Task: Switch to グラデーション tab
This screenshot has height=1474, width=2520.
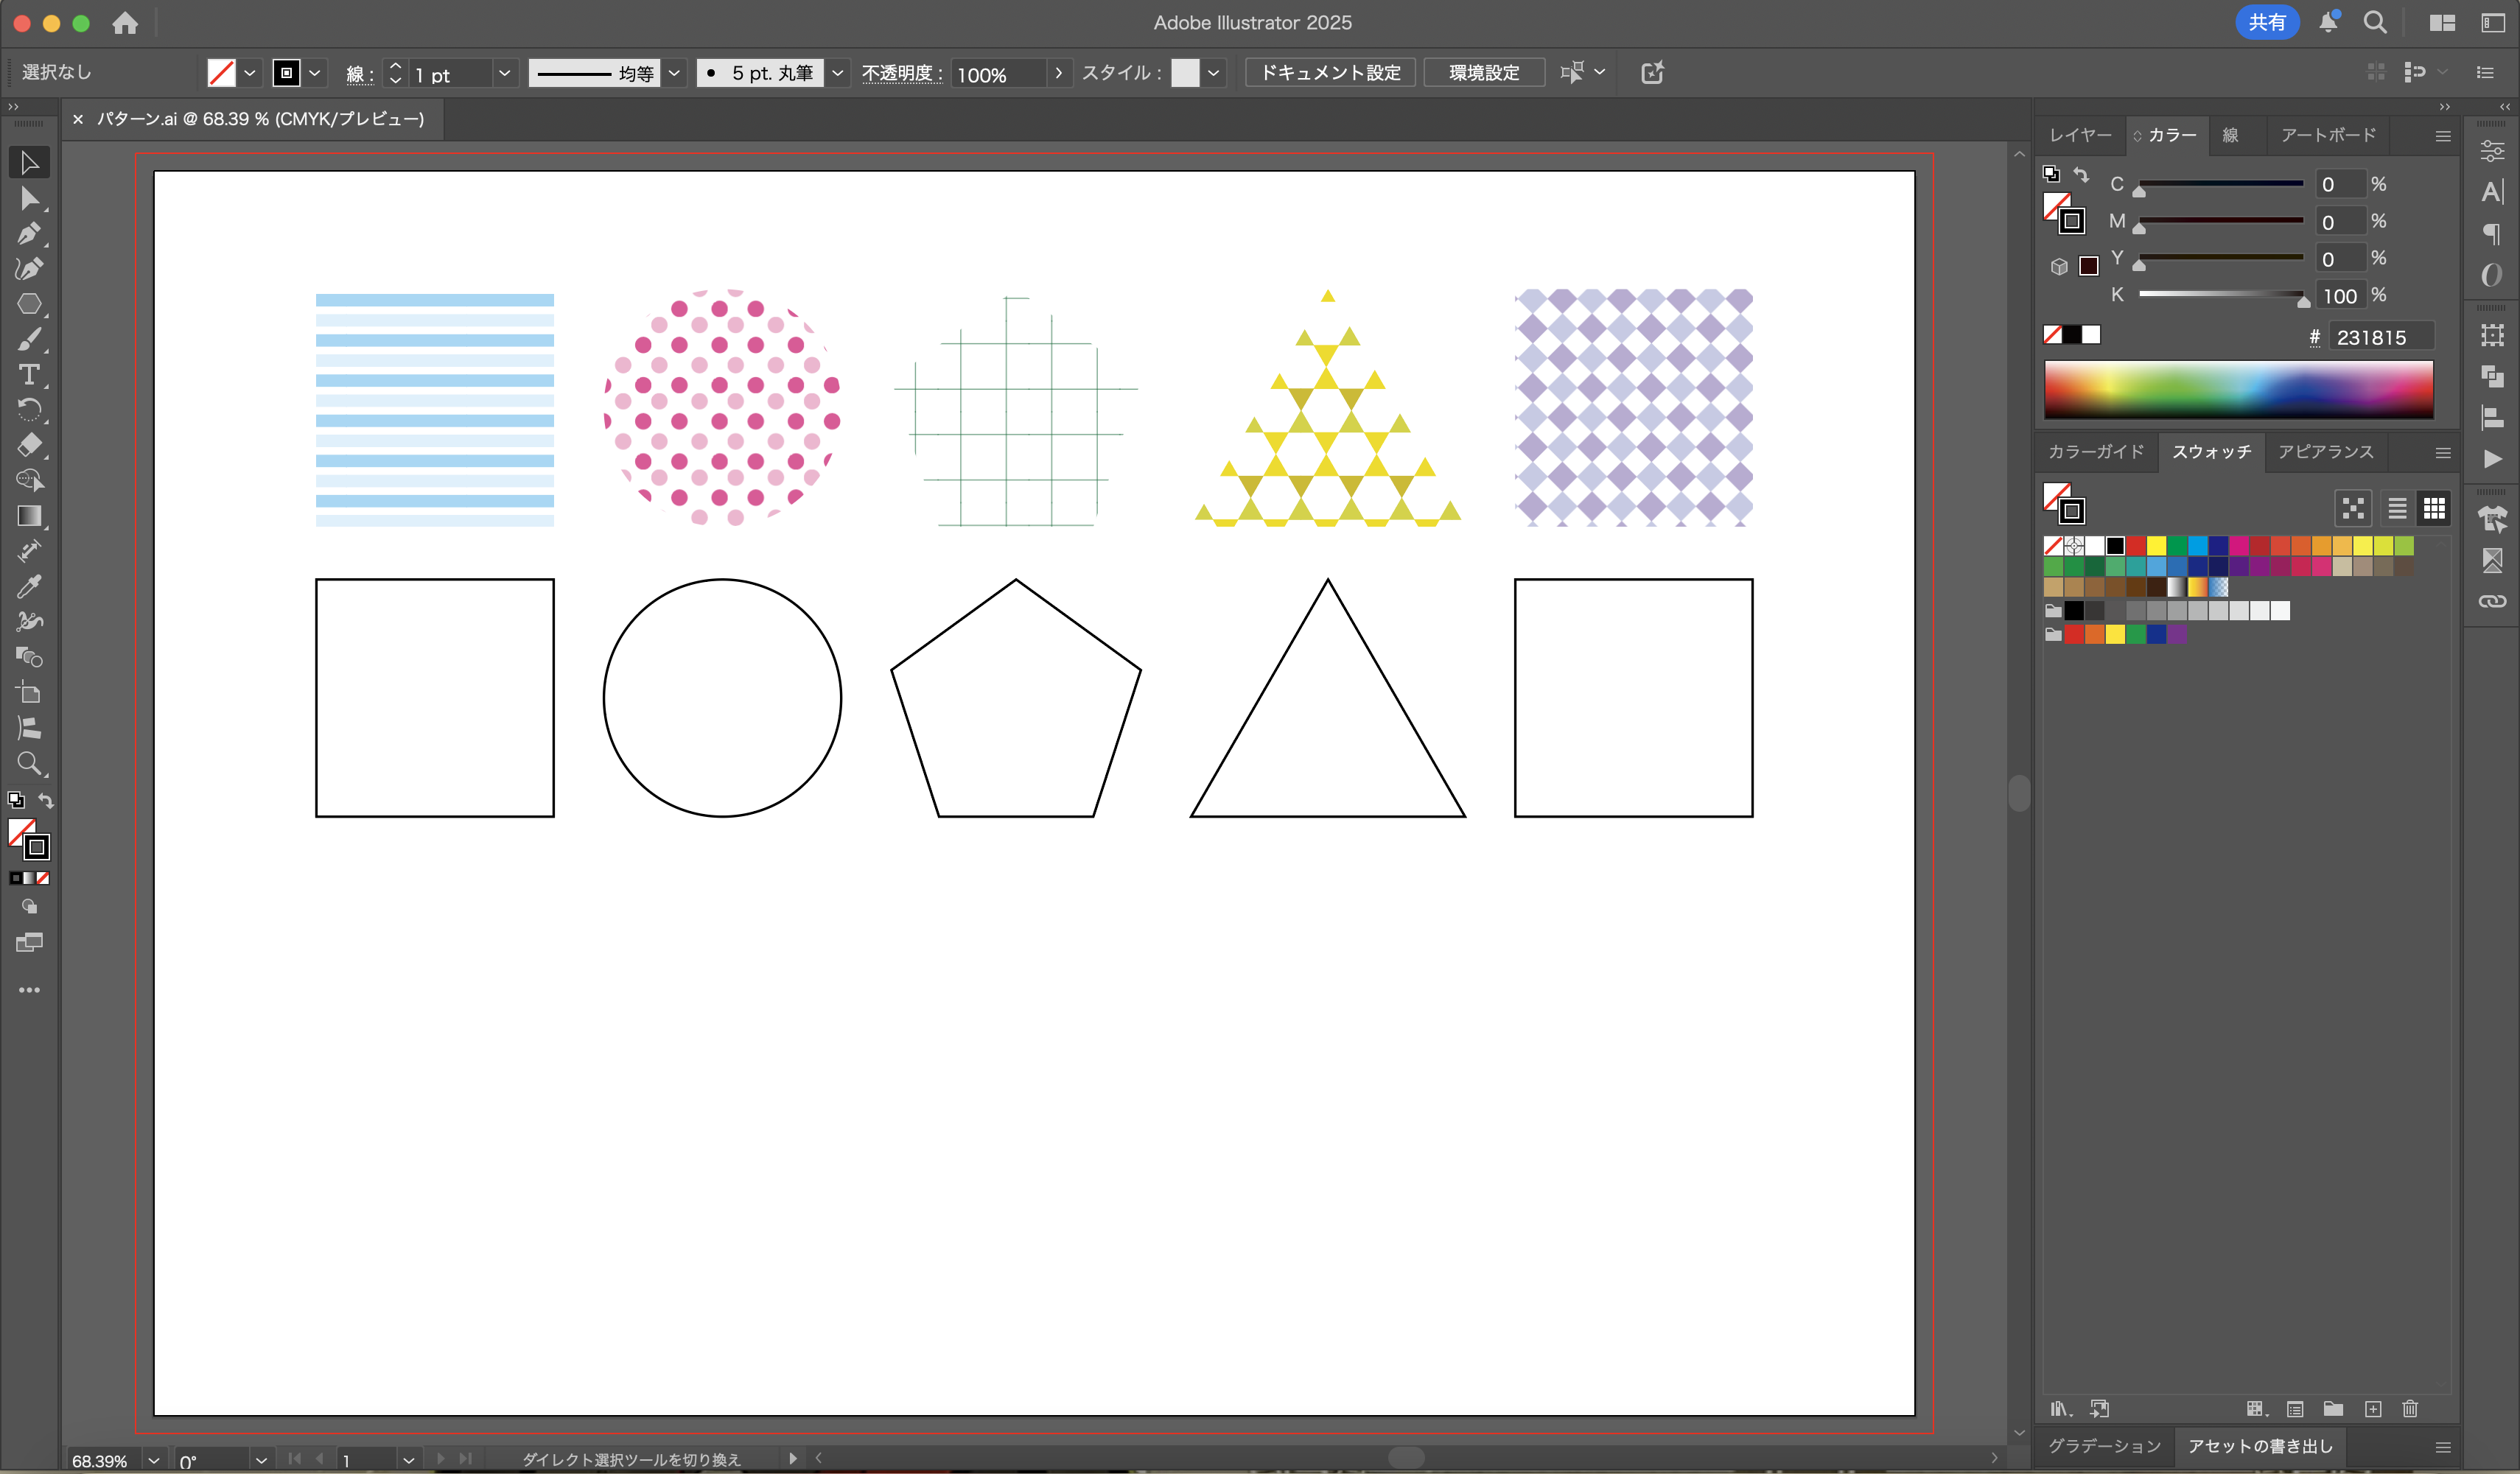Action: 2104,1447
